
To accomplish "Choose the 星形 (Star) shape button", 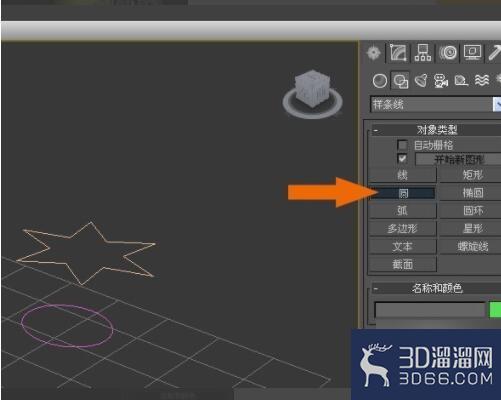I will pyautogui.click(x=472, y=229).
